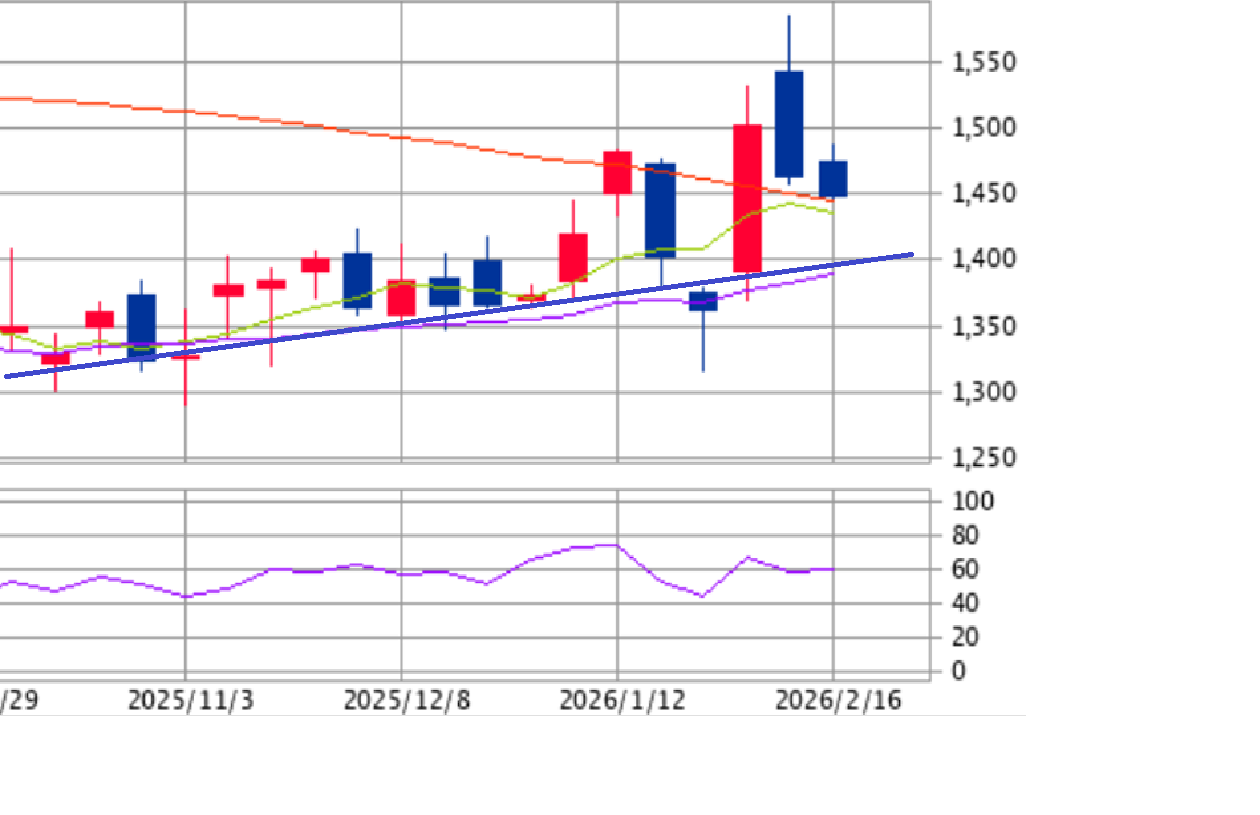Select the 0 label on oscillator axis

click(959, 671)
